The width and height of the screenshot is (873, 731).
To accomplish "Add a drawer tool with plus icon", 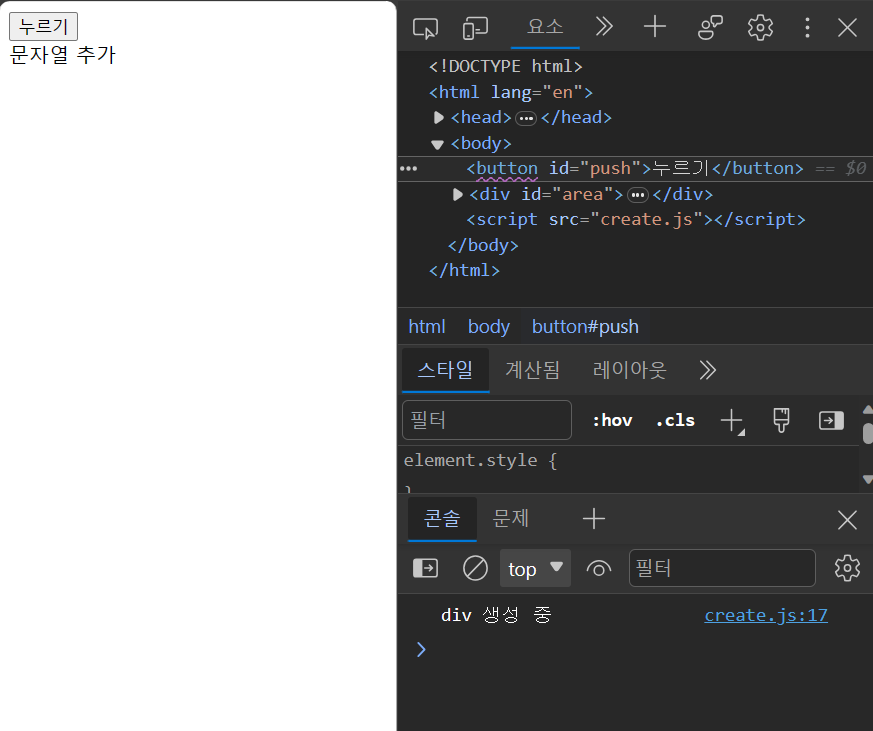I will [594, 519].
